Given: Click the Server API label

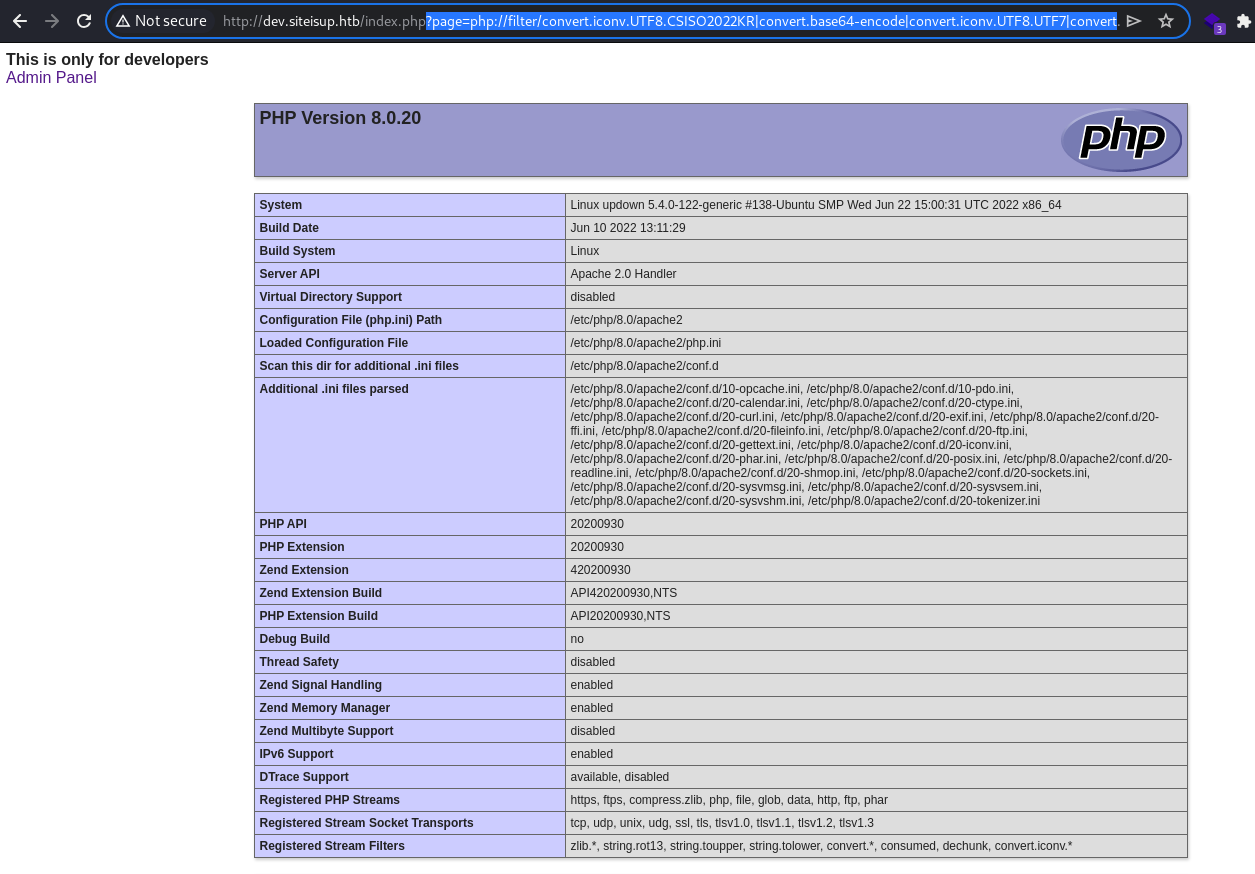Looking at the screenshot, I should [290, 274].
